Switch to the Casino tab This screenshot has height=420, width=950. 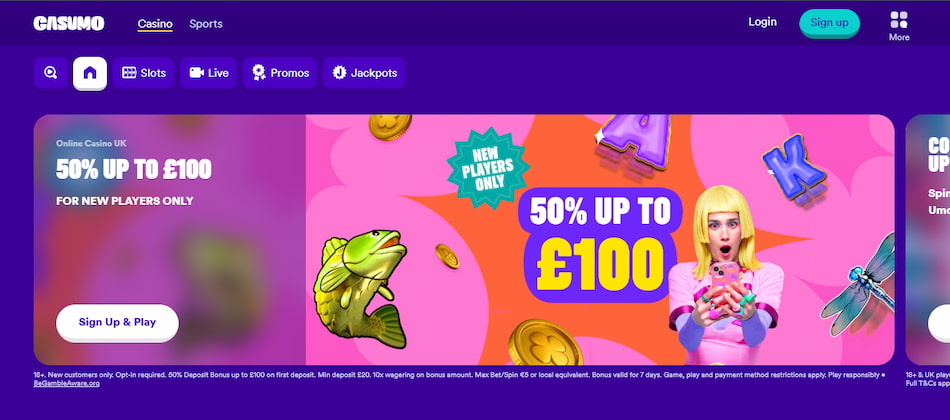pos(155,24)
